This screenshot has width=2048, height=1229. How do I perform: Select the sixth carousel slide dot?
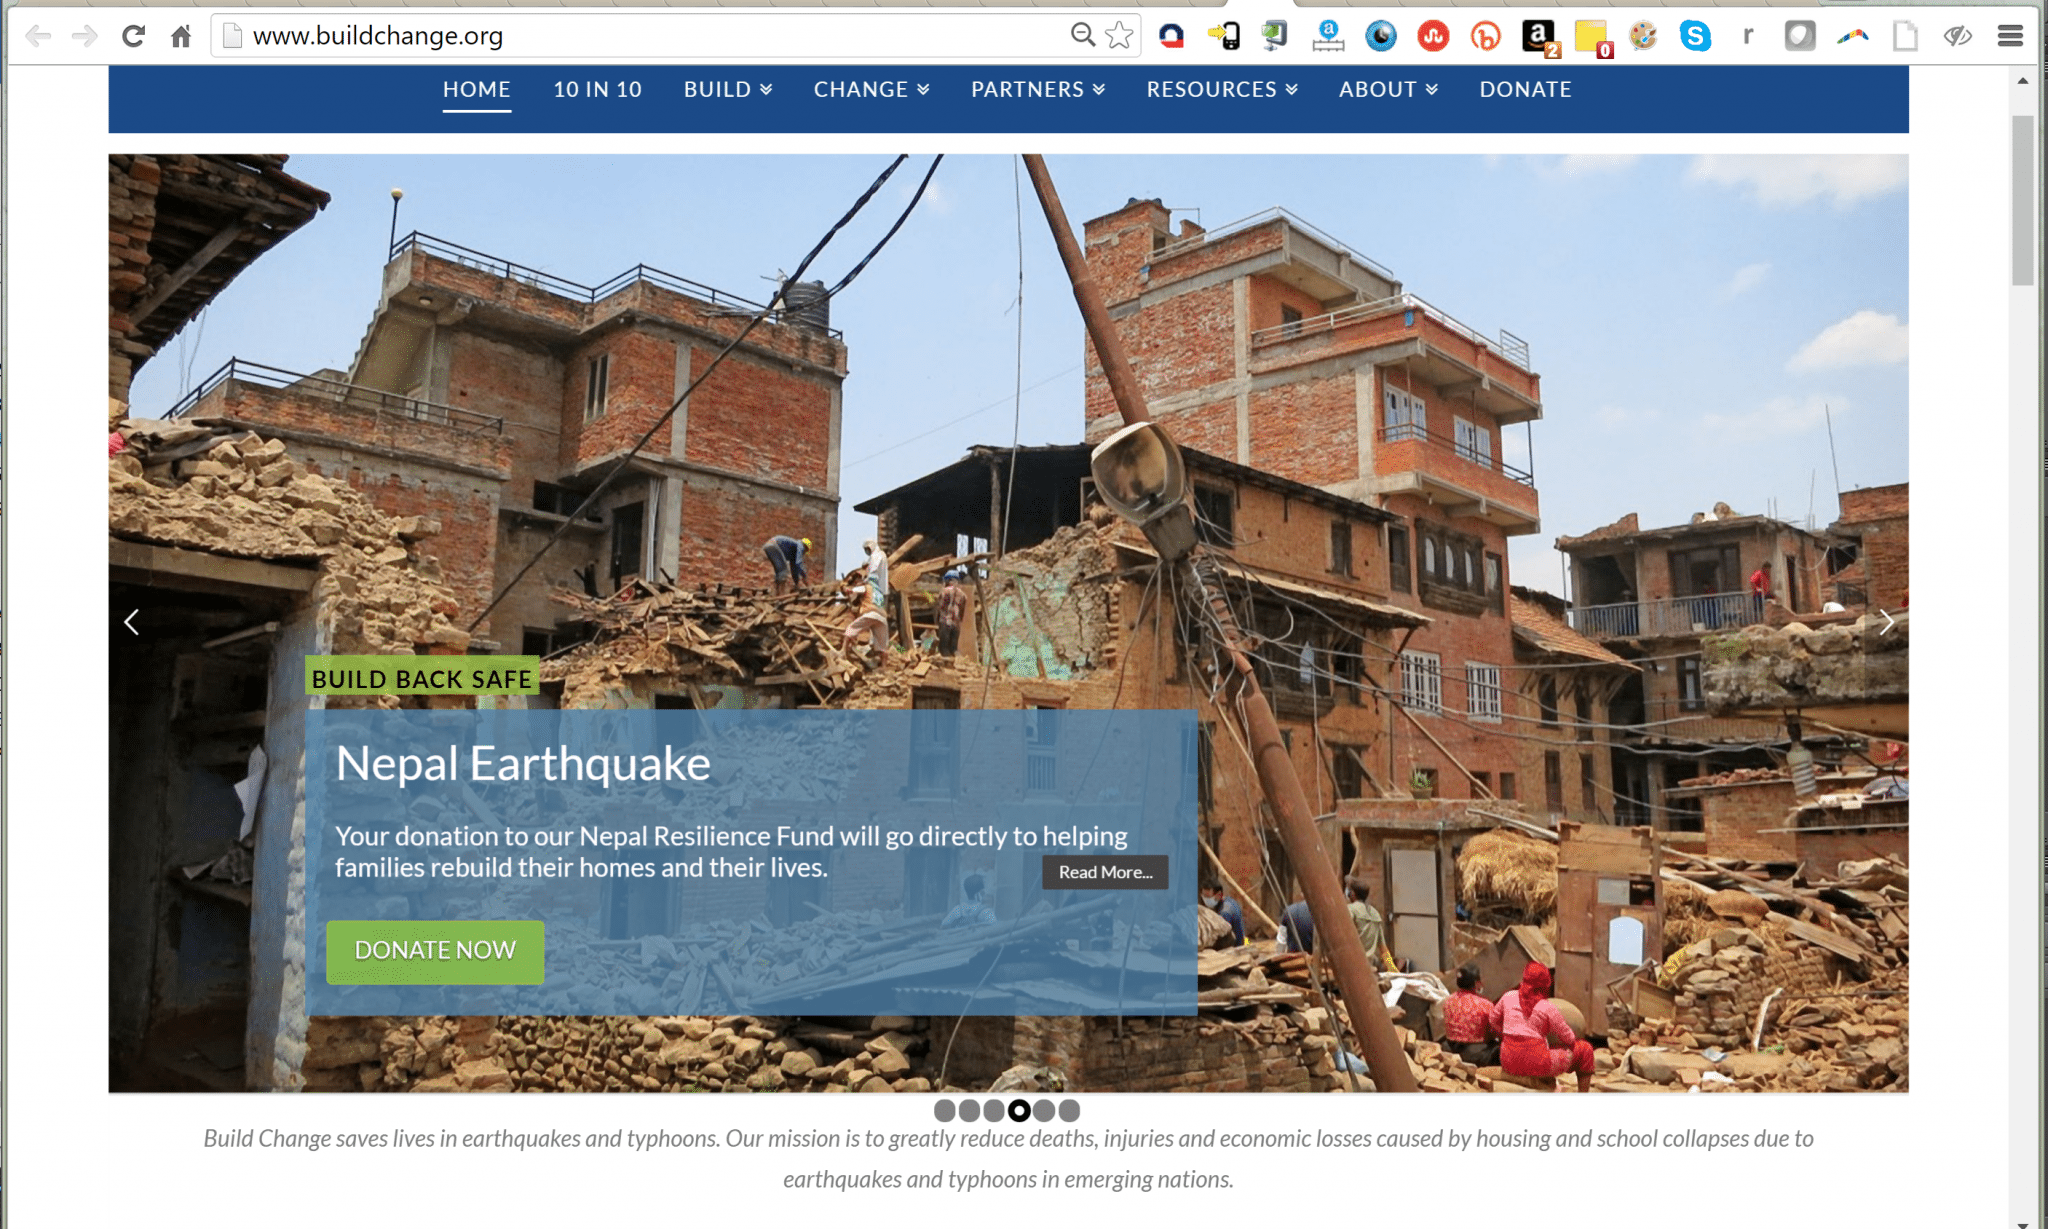[x=1069, y=1110]
